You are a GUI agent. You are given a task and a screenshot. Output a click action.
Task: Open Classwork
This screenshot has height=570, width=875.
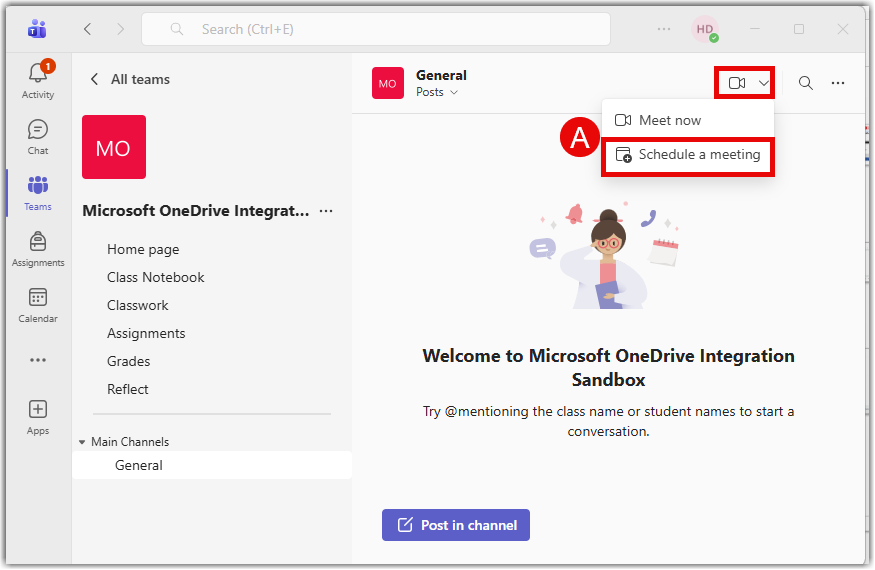click(137, 305)
